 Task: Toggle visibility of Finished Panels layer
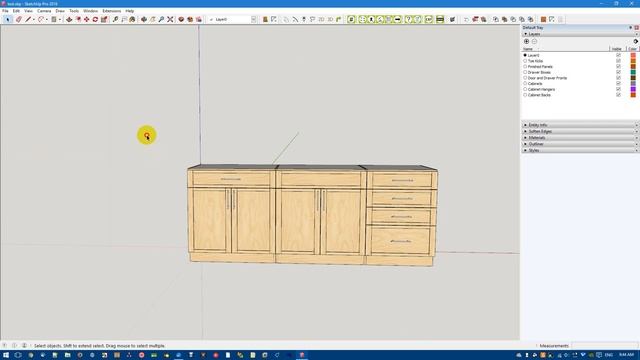point(618,67)
